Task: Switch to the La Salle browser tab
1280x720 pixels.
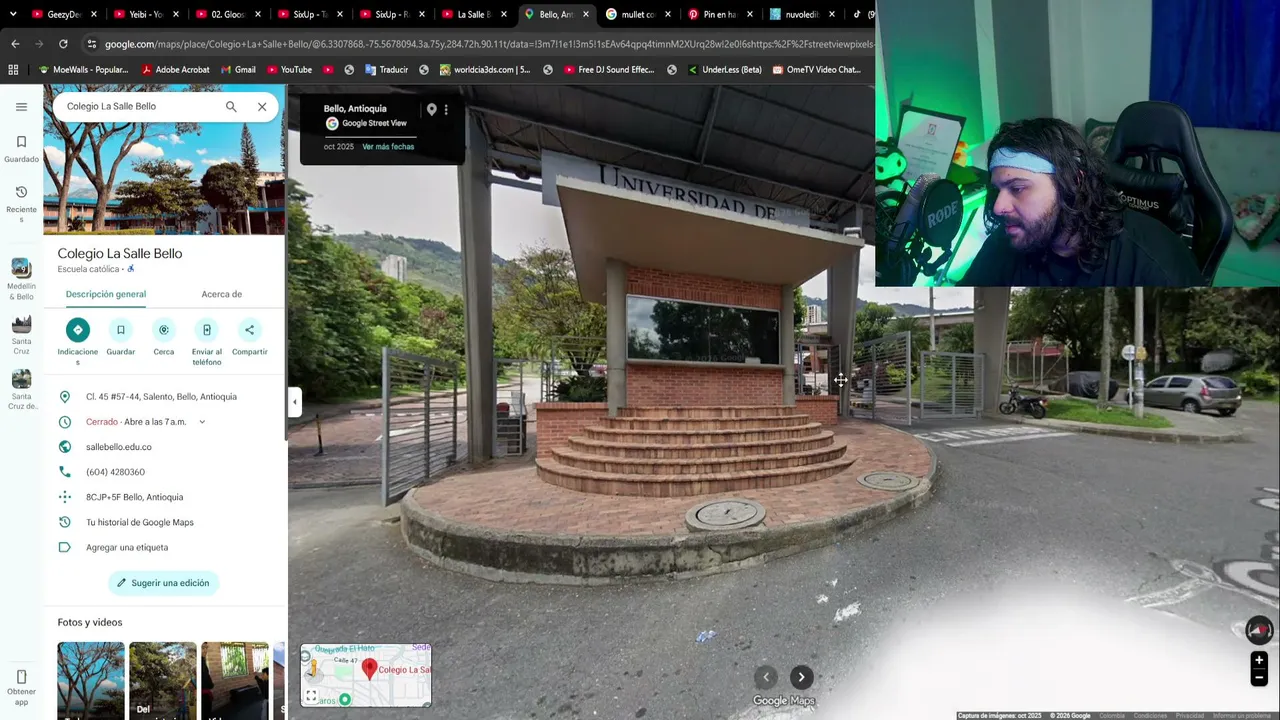Action: 474,14
